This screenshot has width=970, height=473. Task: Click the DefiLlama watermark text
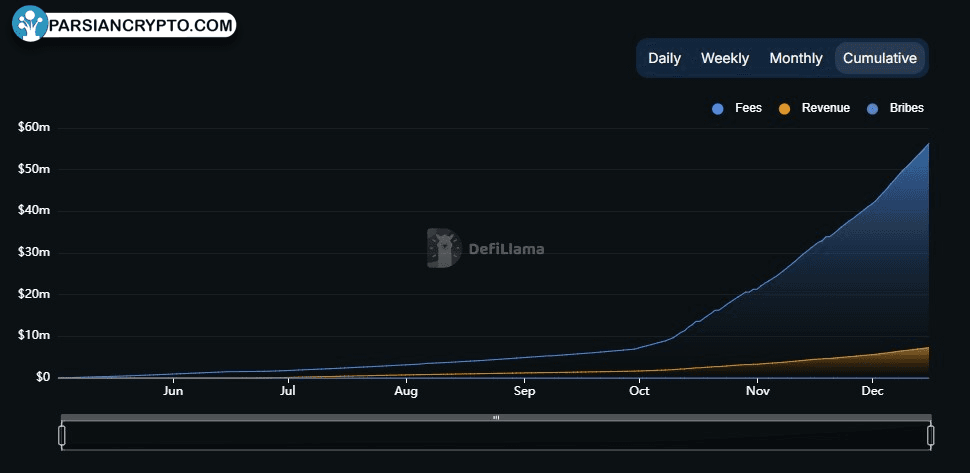(506, 250)
